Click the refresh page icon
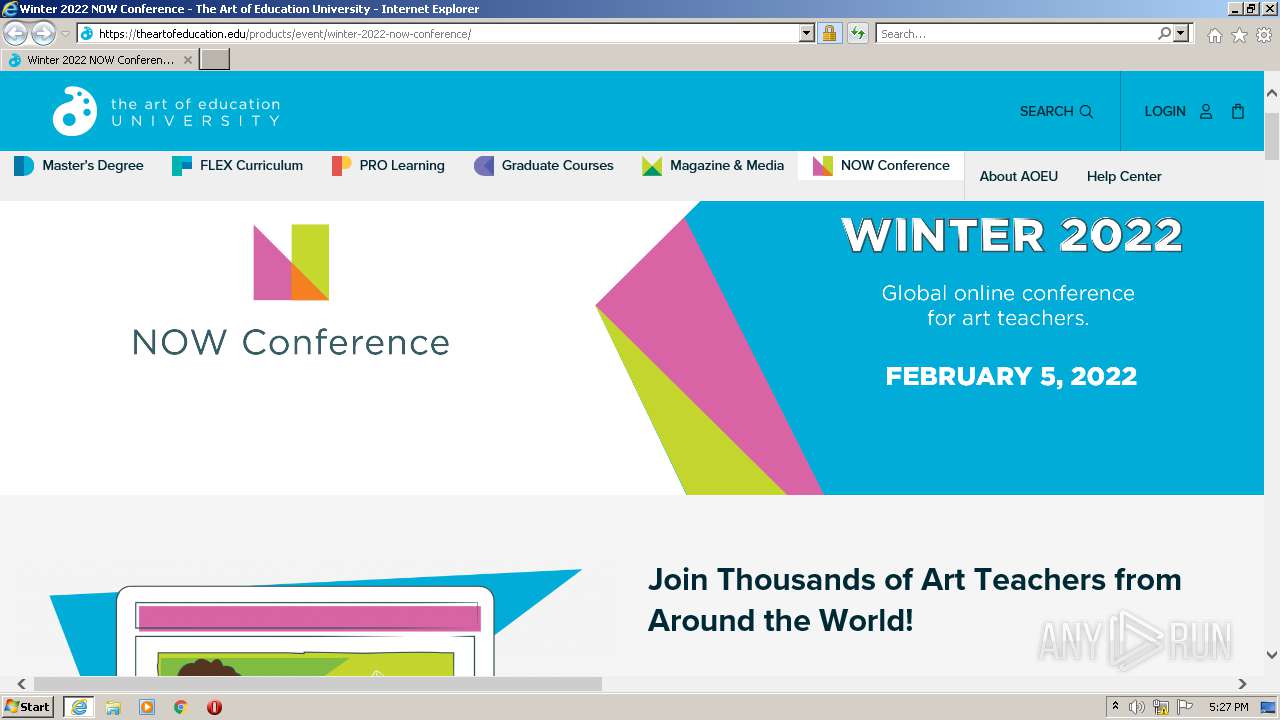This screenshot has height=720, width=1280. pyautogui.click(x=857, y=33)
